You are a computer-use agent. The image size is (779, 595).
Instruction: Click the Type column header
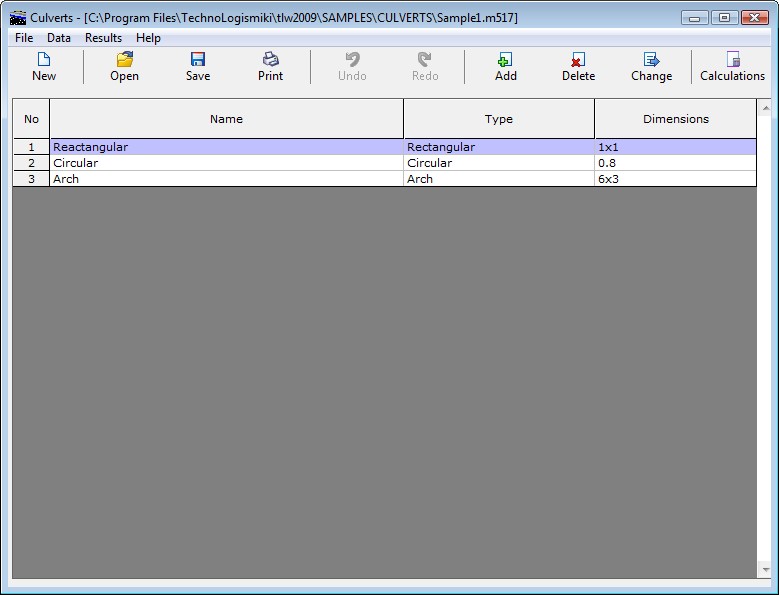pyautogui.click(x=498, y=119)
